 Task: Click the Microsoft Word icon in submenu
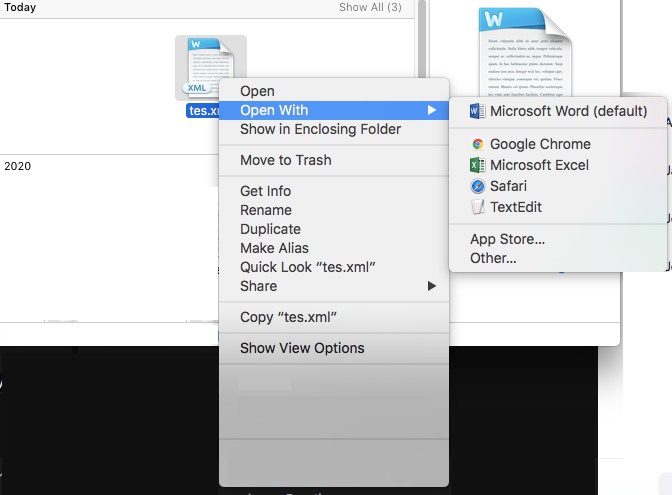[478, 111]
